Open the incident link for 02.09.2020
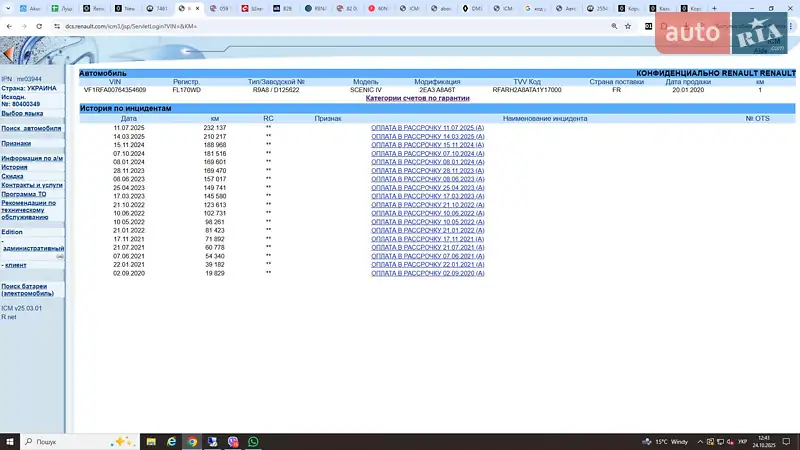Screen dimensions: 800x450 pyautogui.click(x=427, y=272)
